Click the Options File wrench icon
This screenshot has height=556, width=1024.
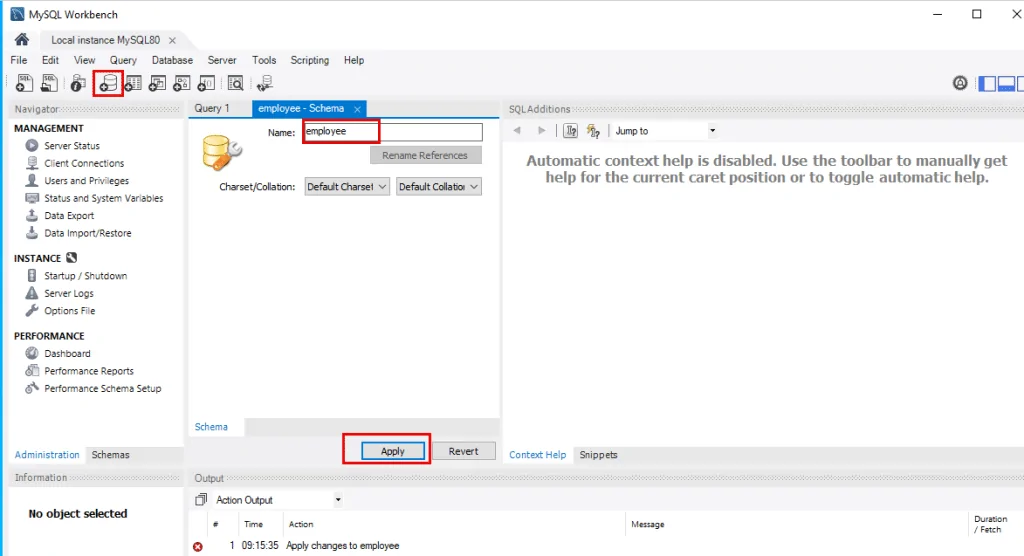coord(31,310)
